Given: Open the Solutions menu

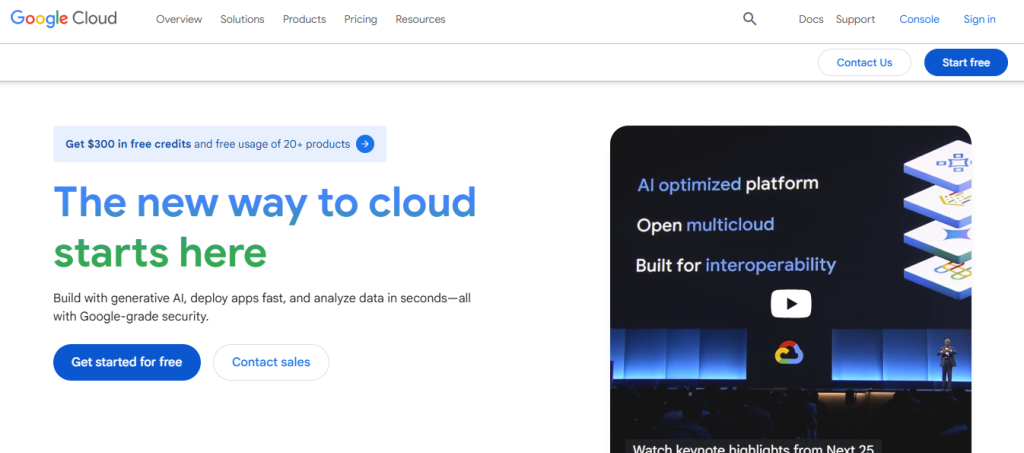Looking at the screenshot, I should (x=242, y=20).
